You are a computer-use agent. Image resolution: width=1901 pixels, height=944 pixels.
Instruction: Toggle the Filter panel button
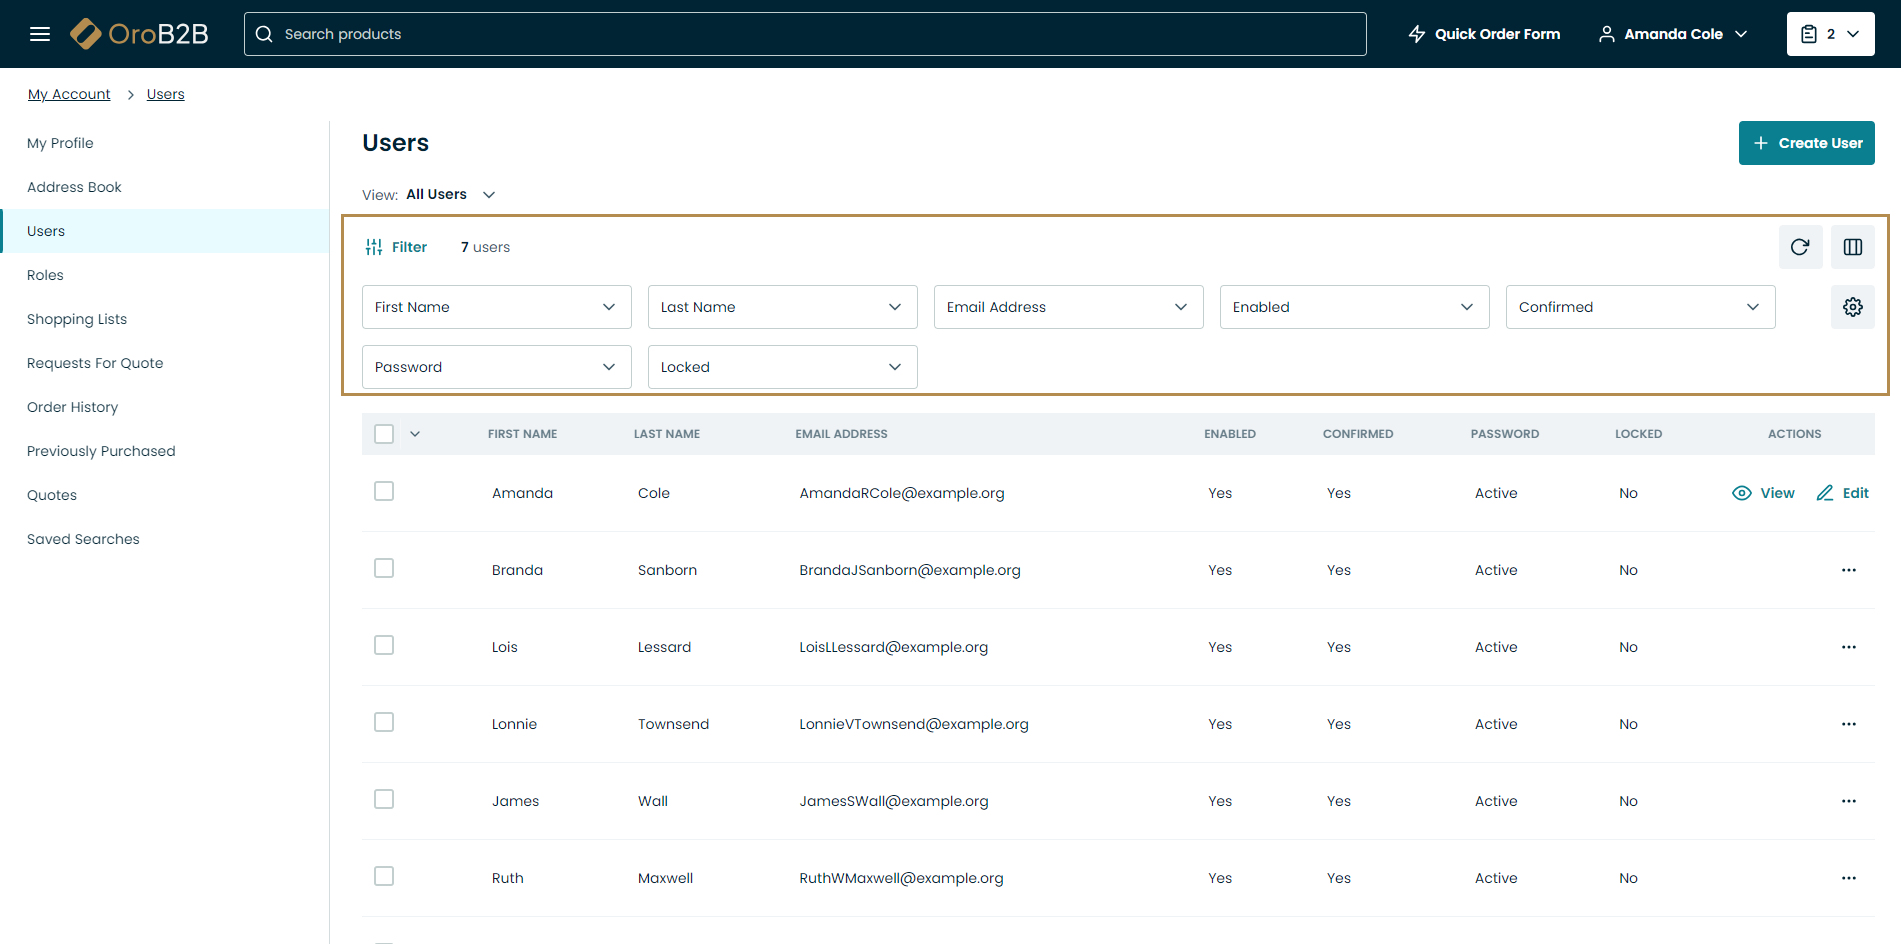[397, 247]
